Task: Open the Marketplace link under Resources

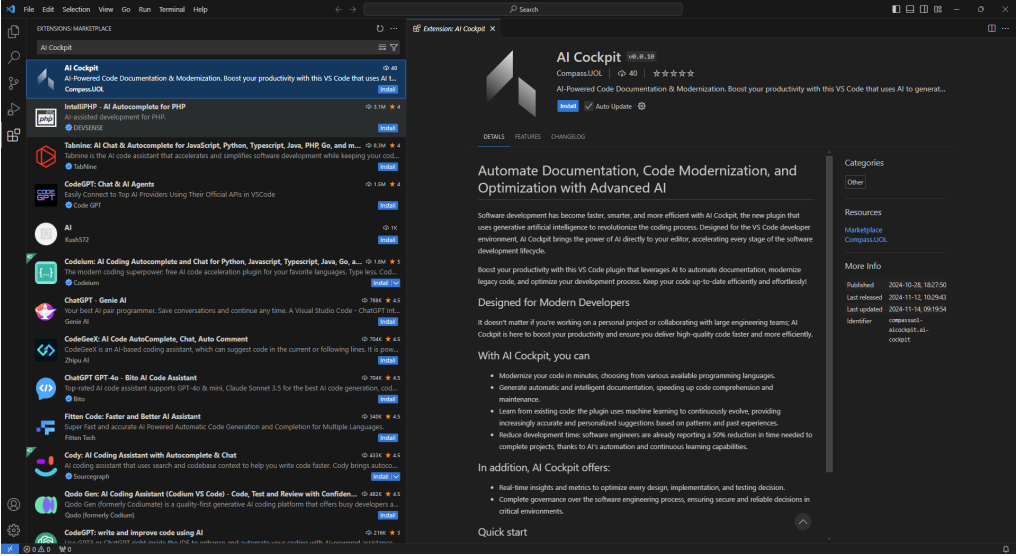Action: [863, 229]
